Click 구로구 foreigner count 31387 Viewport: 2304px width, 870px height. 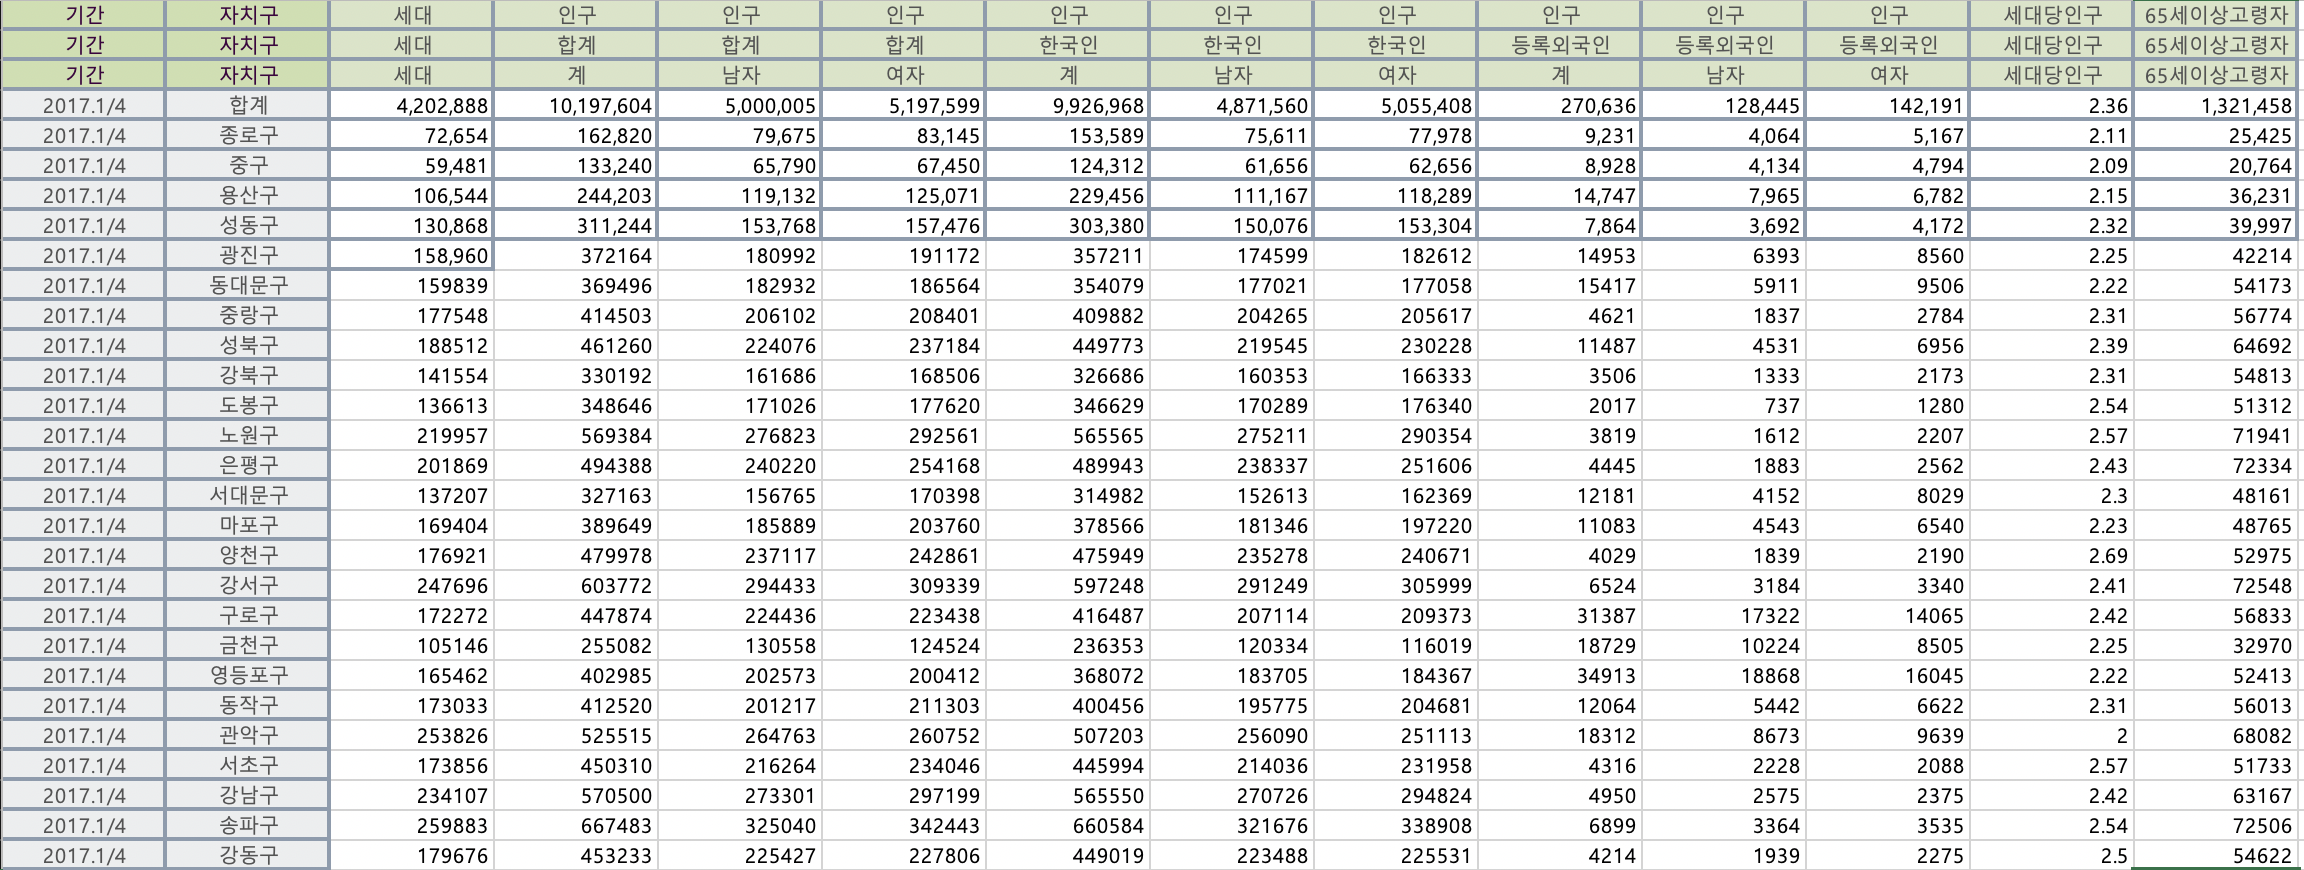point(1559,615)
